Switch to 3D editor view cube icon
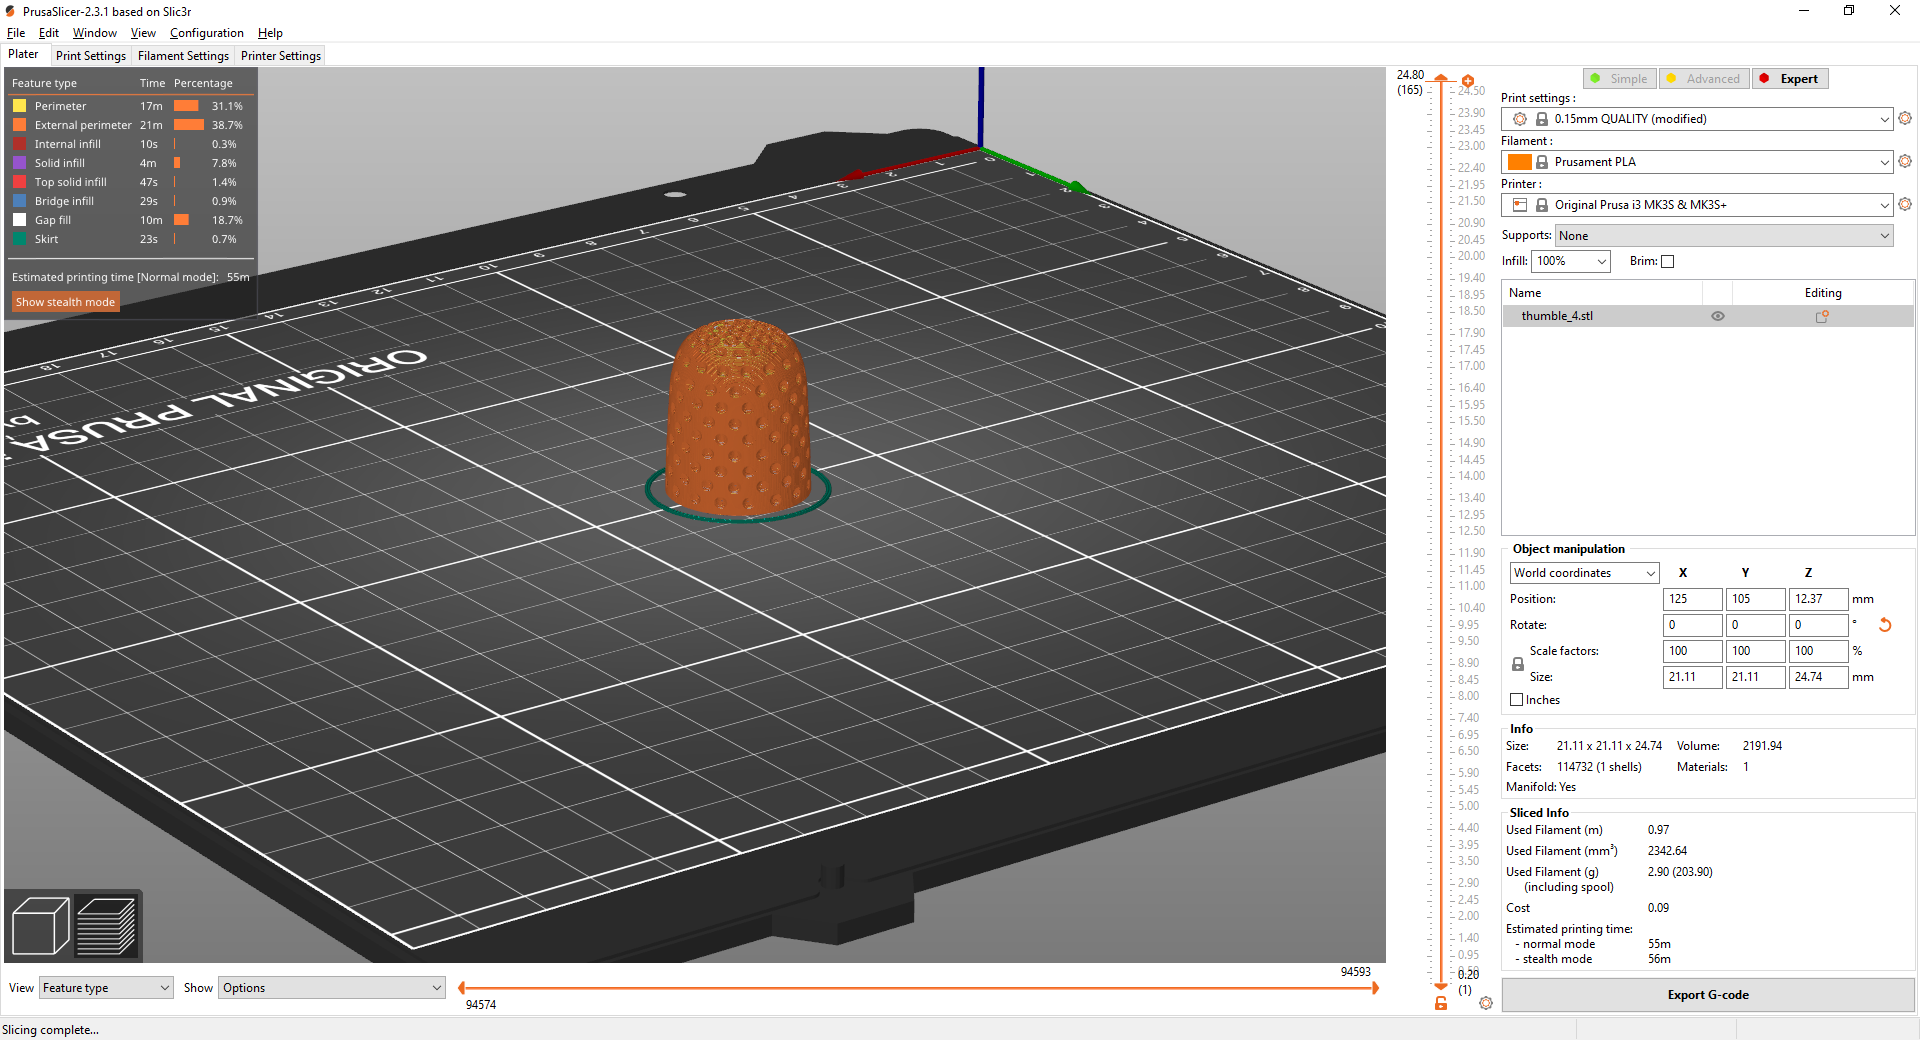The width and height of the screenshot is (1920, 1040). click(x=40, y=927)
